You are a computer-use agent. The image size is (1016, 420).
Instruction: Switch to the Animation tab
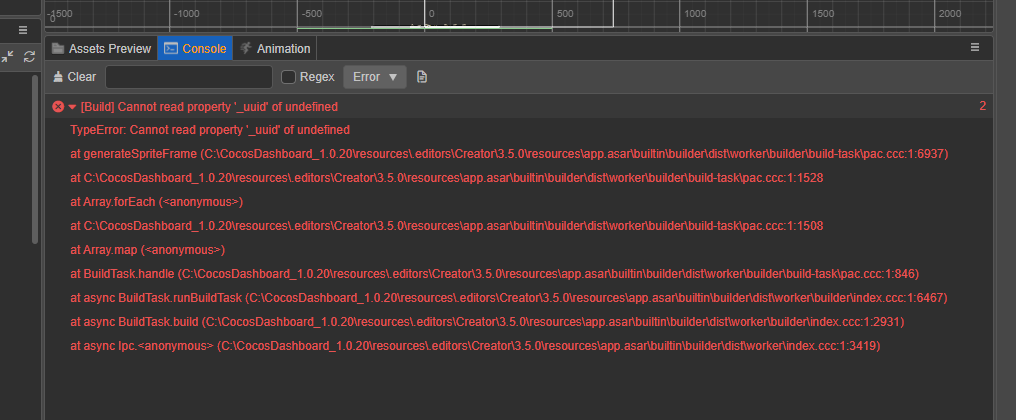tap(275, 49)
